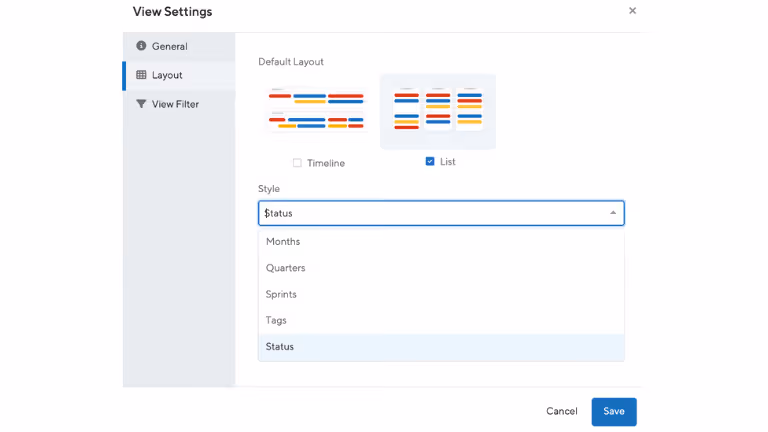Click the General info icon
Image resolution: width=768 pixels, height=432 pixels.
[141, 46]
